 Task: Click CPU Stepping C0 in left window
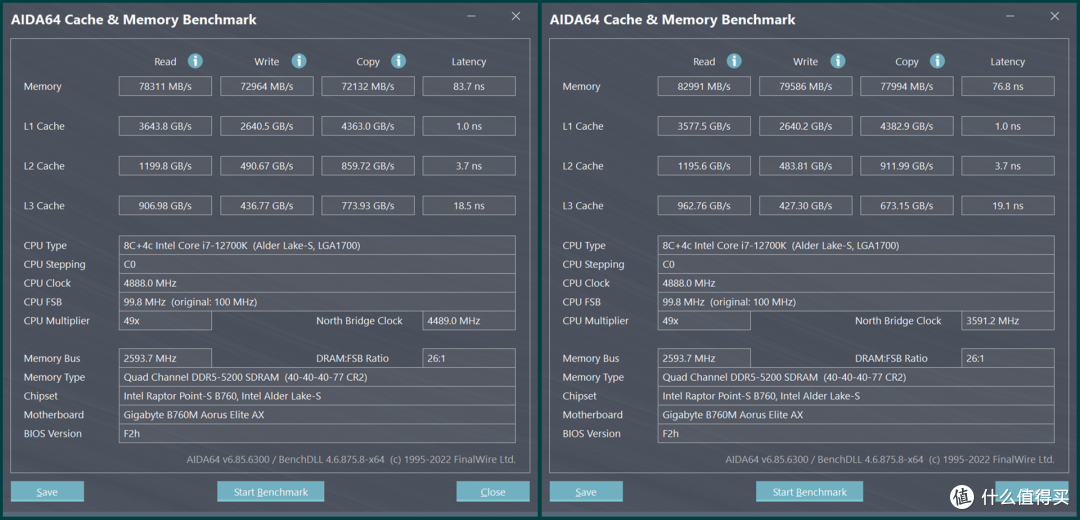317,264
